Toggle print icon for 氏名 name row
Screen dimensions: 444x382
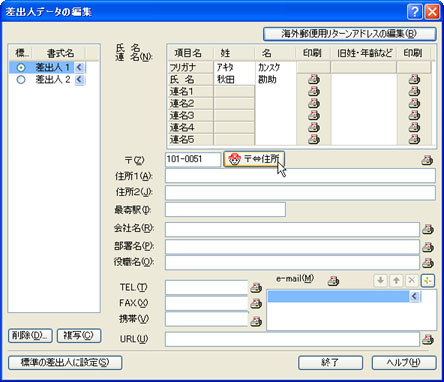click(313, 80)
